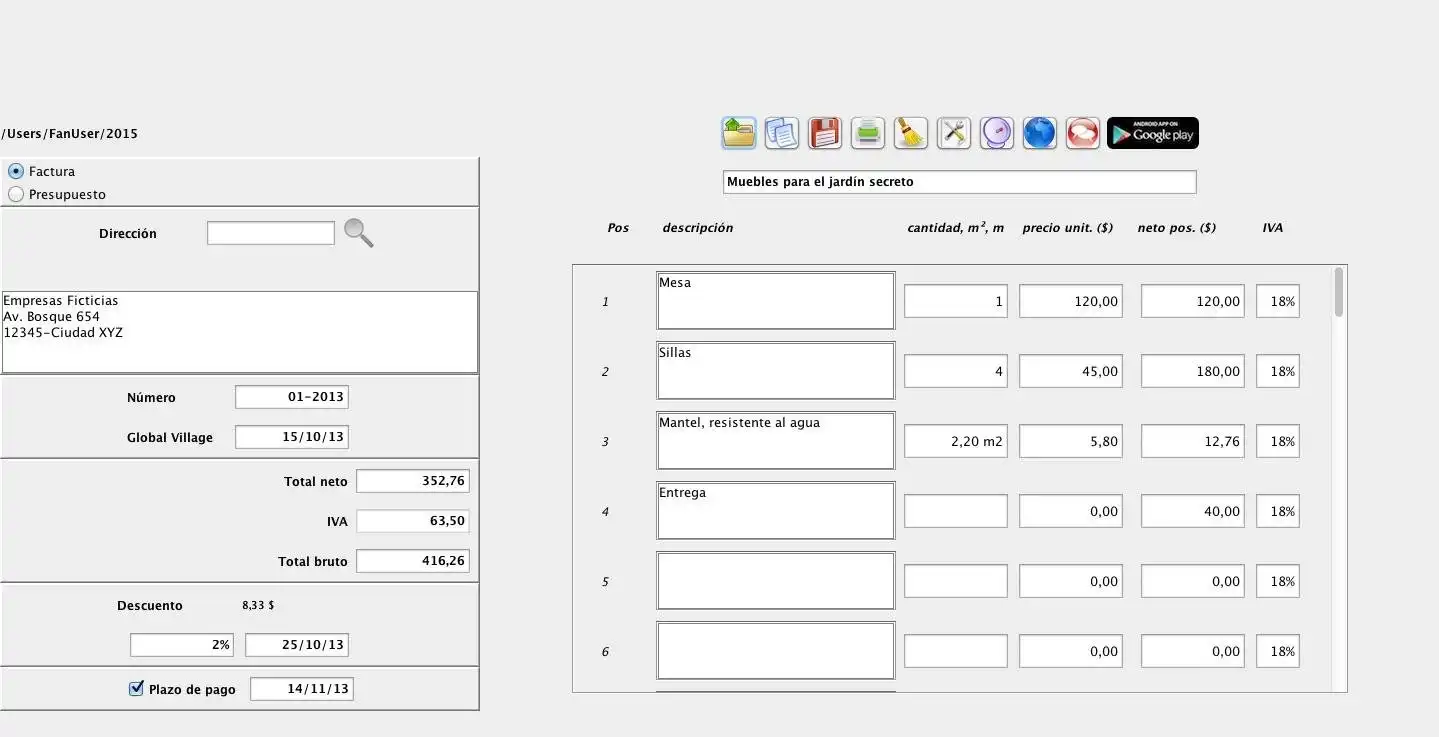Select the Factura radio button

pos(16,171)
